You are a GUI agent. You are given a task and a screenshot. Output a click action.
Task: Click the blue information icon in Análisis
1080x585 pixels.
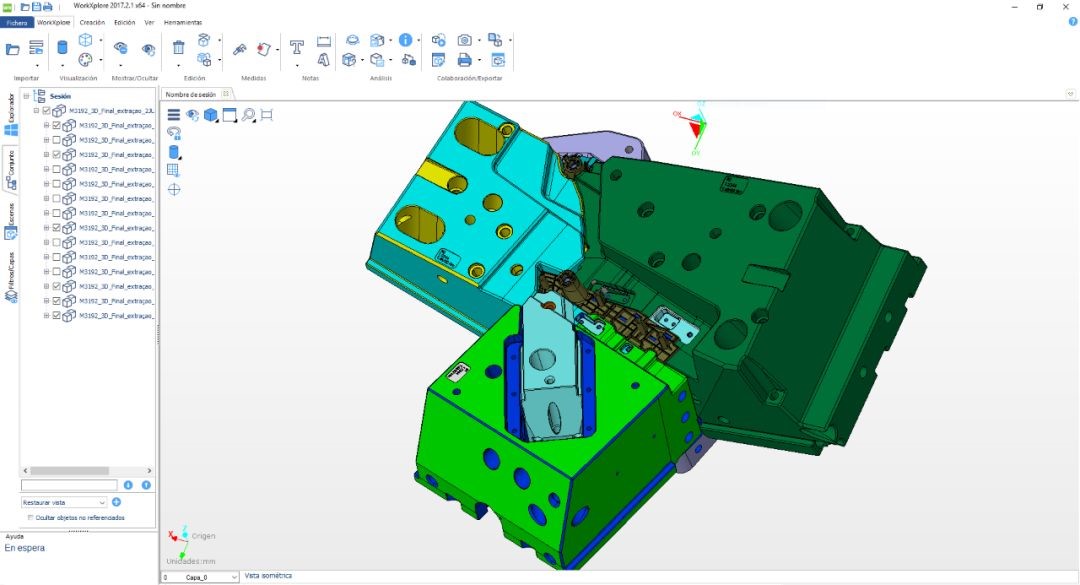[x=405, y=40]
